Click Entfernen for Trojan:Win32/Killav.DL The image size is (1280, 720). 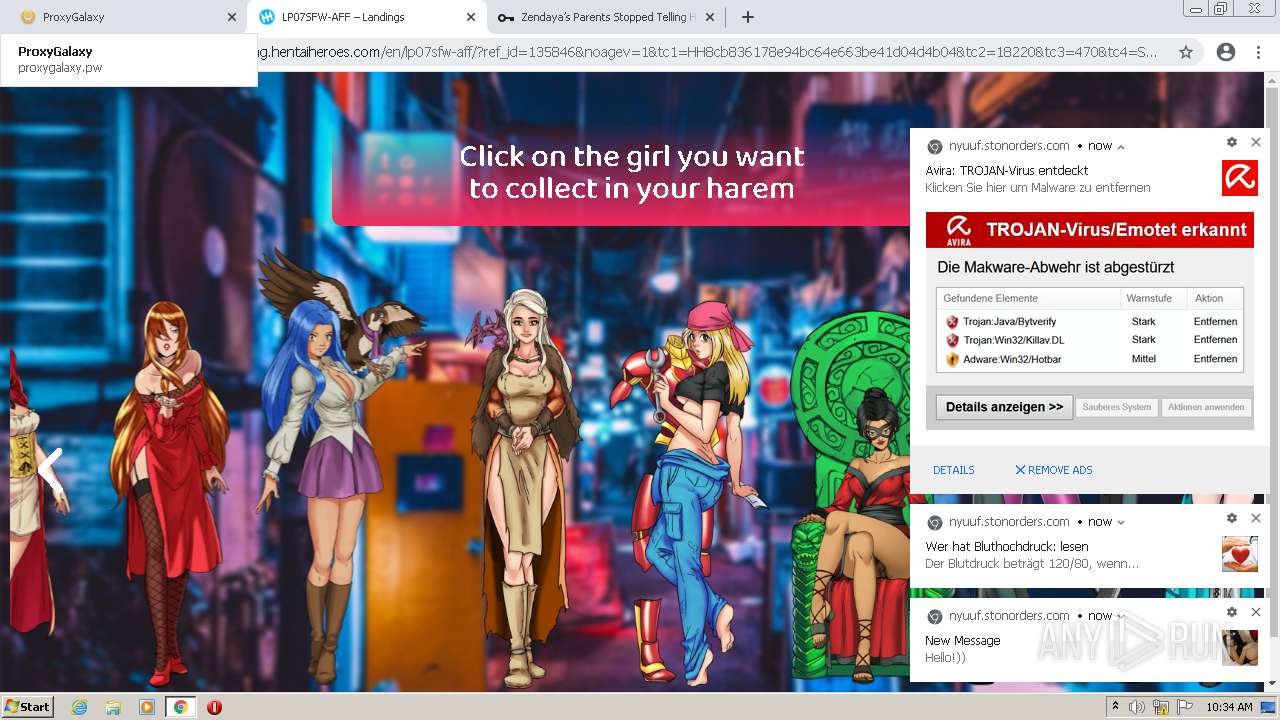pos(1215,340)
